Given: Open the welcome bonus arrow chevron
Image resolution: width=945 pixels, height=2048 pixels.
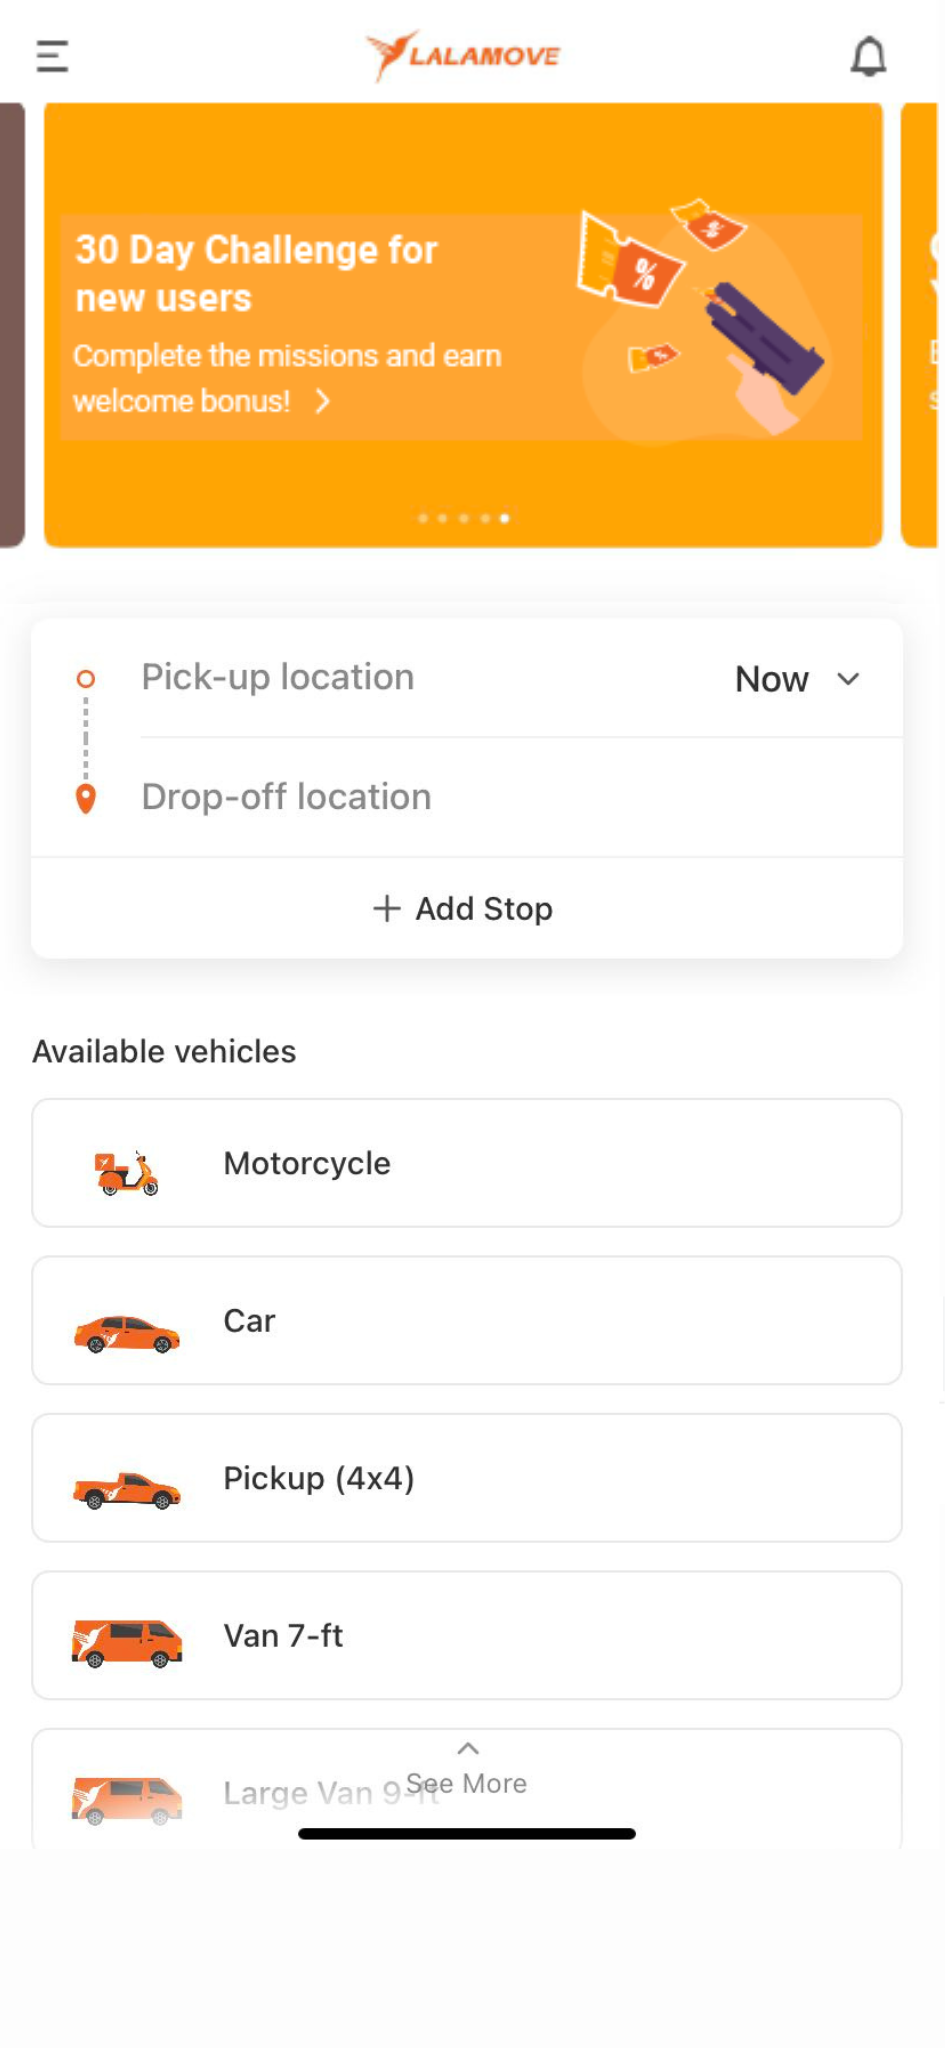Looking at the screenshot, I should (322, 401).
